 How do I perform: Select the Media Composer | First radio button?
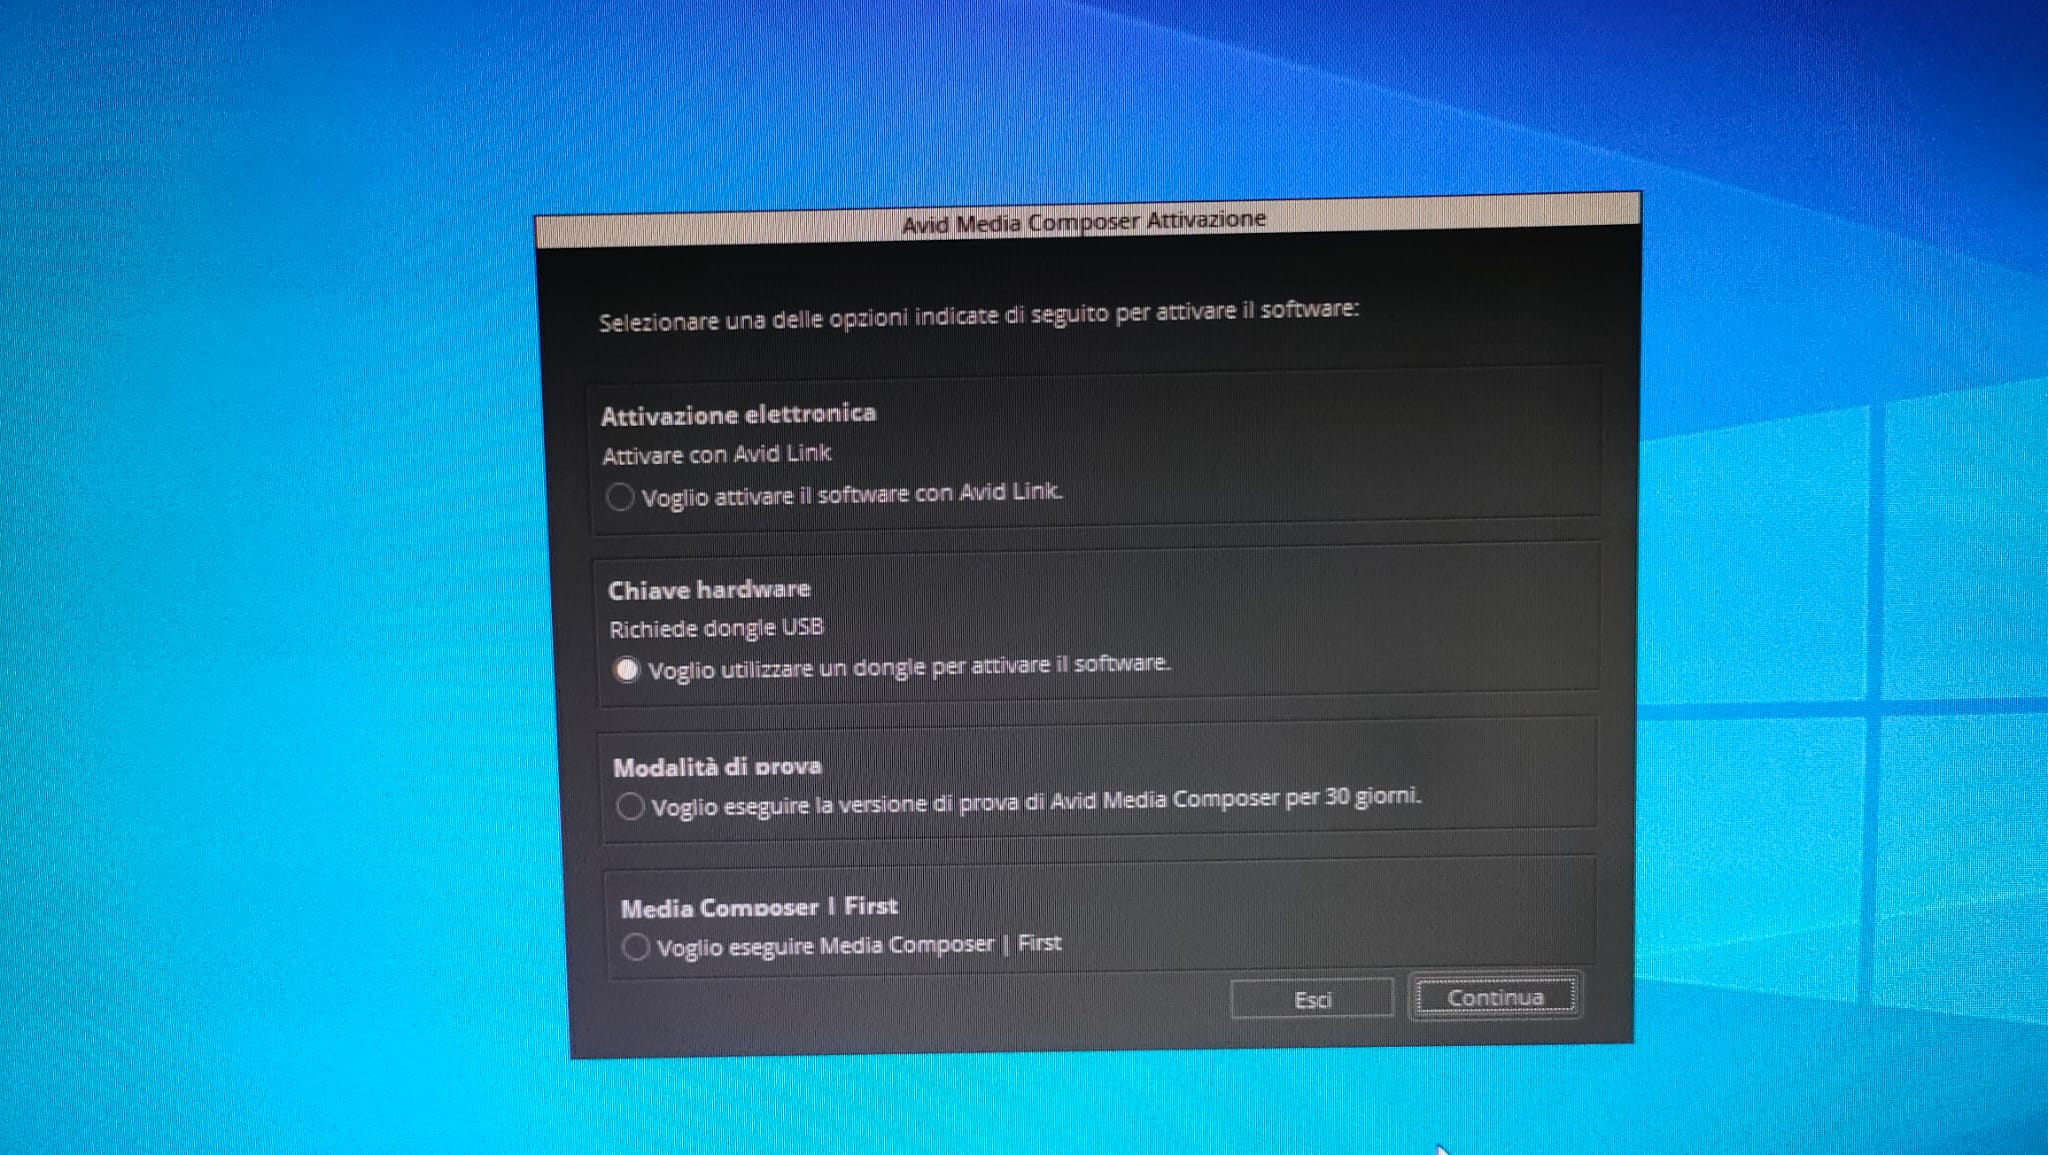click(636, 946)
